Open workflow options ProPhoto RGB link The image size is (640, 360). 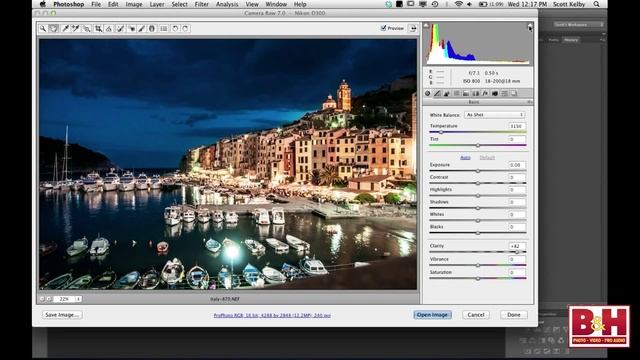(272, 316)
